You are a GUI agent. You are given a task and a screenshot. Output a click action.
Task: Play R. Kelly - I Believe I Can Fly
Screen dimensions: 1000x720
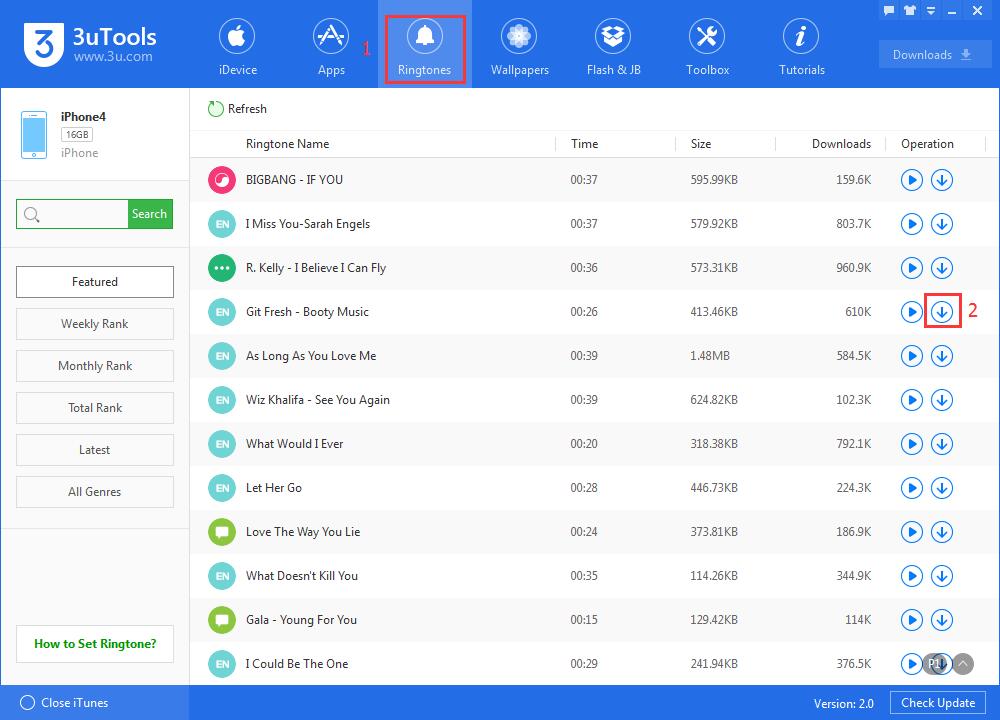912,268
